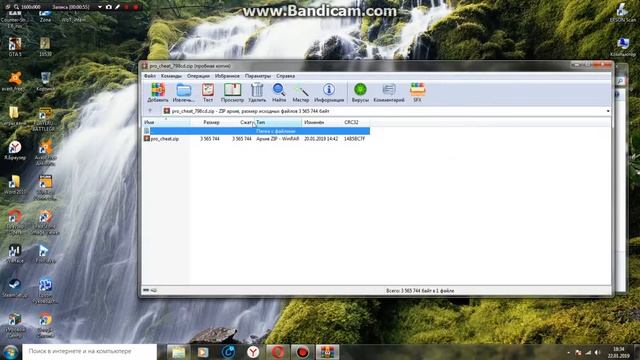Open the Google Chrome desktop shortcut
The image size is (640, 360).
(x=45, y=325)
